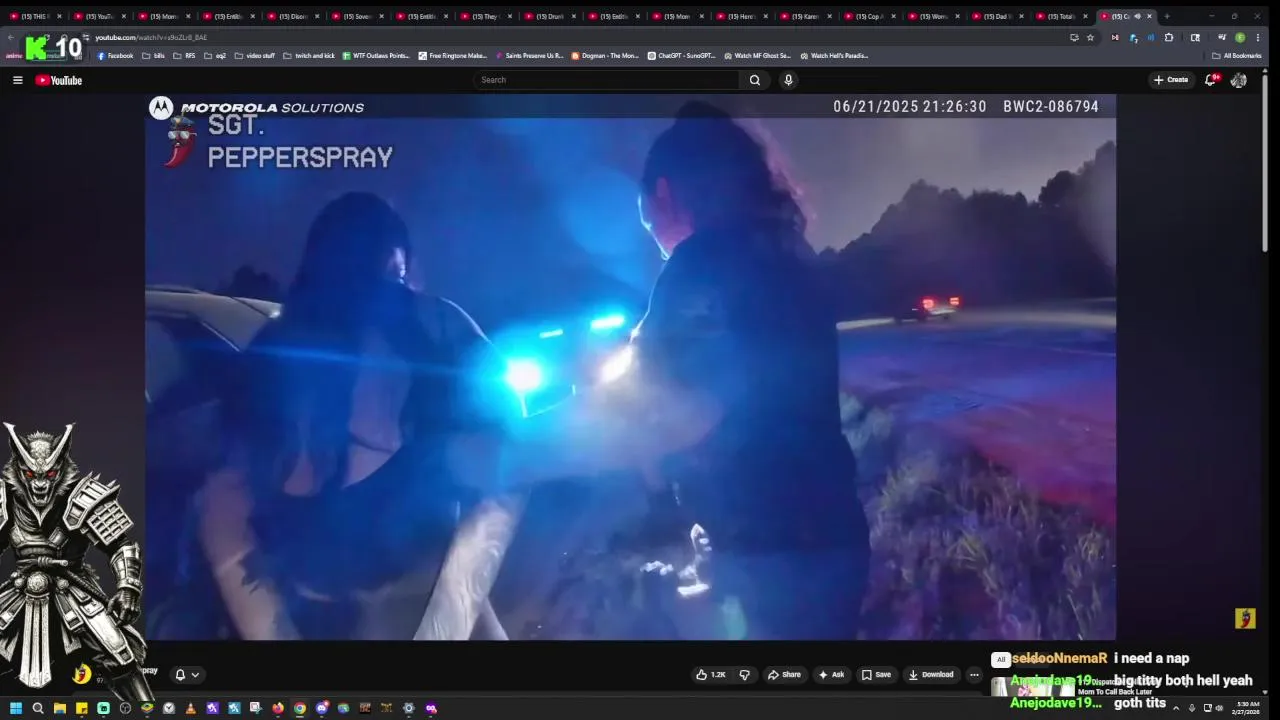
Task: Switch to the (15) Dad tab
Action: [998, 16]
